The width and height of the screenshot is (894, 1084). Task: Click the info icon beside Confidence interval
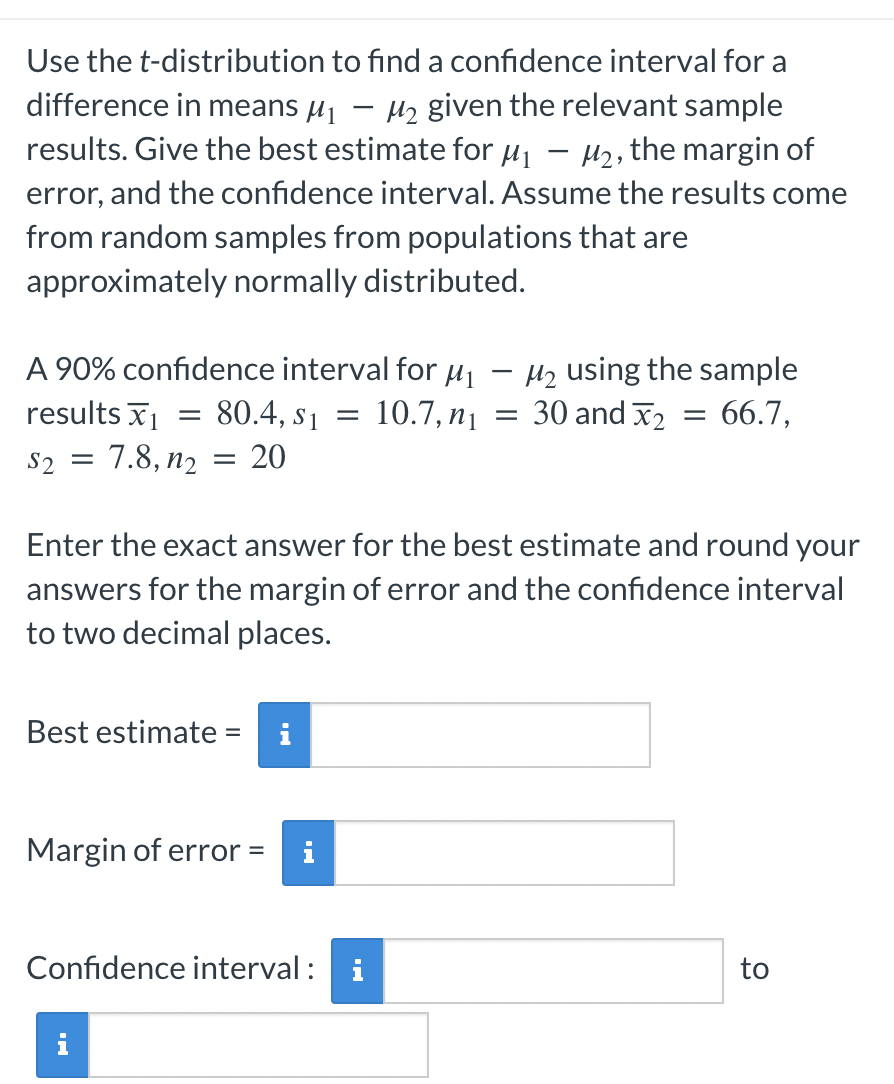(x=357, y=970)
